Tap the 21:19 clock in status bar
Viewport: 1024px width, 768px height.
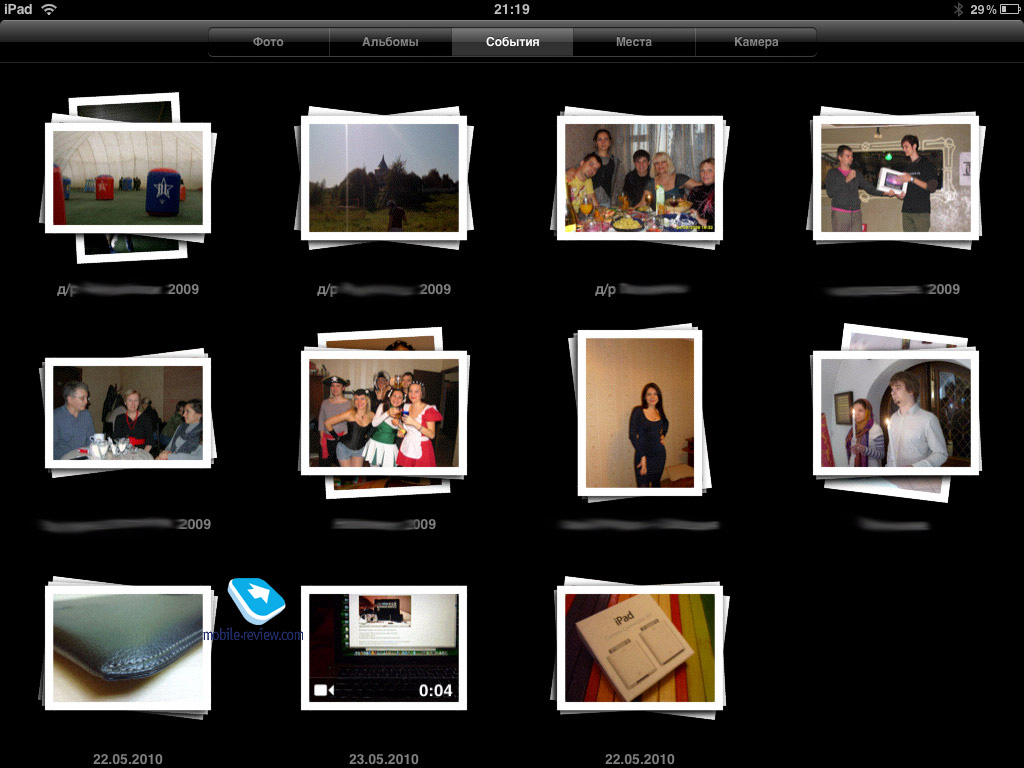(512, 9)
